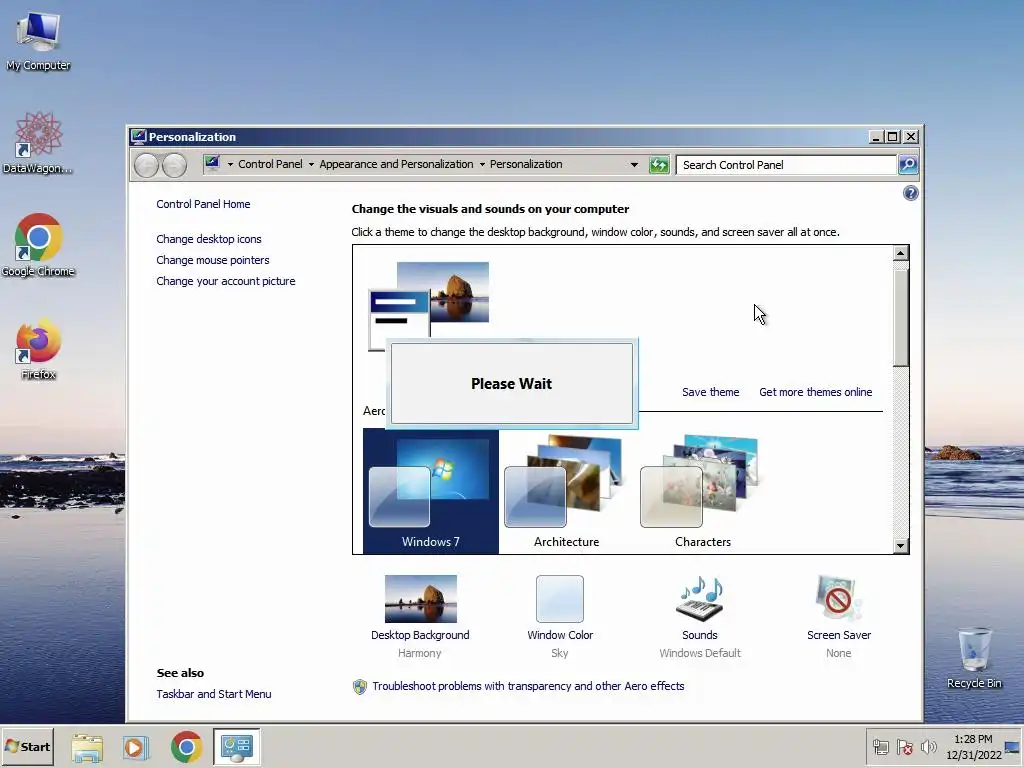Viewport: 1024px width, 768px height.
Task: Expand arrow after Appearance and Personalization breadcrumb
Action: click(482, 165)
